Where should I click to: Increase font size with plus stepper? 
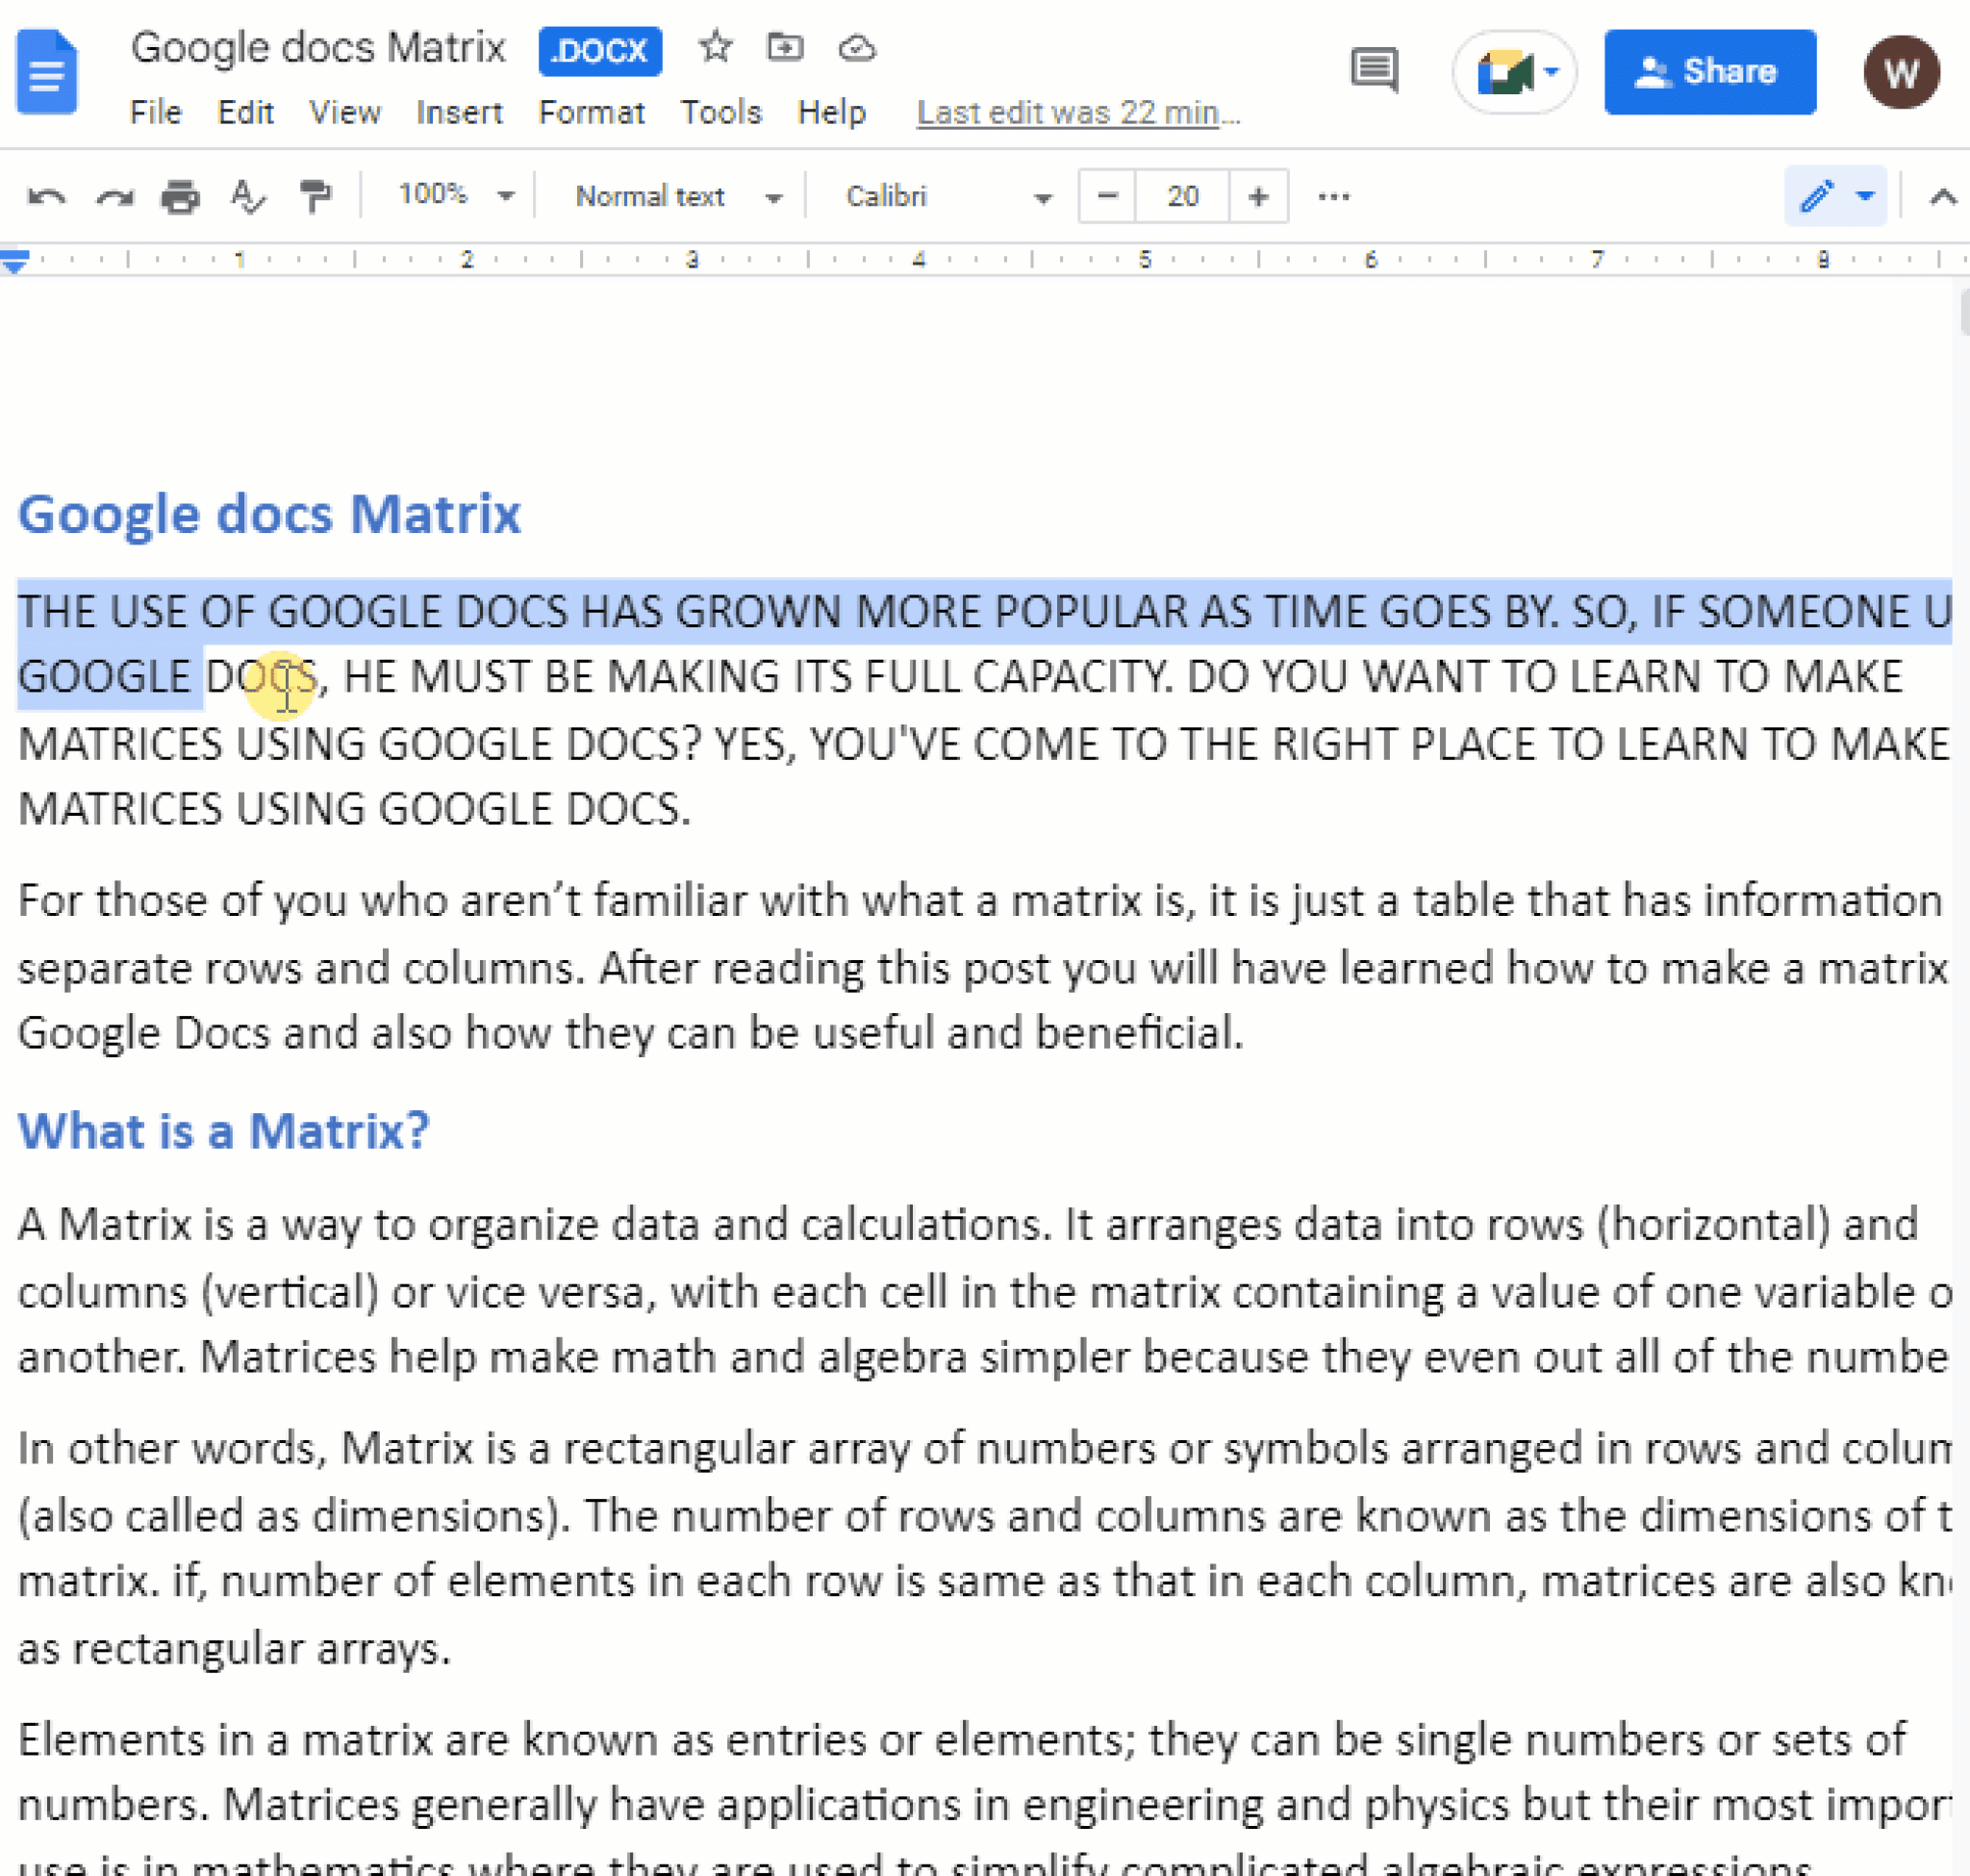pos(1259,197)
